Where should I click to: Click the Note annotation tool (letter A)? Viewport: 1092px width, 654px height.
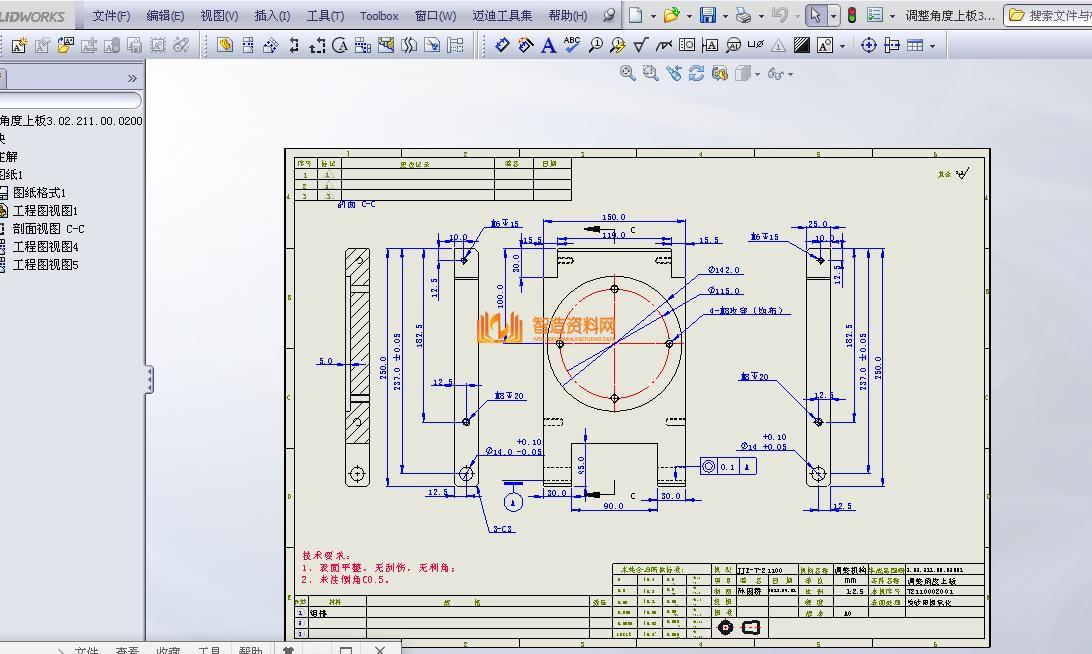[x=548, y=45]
